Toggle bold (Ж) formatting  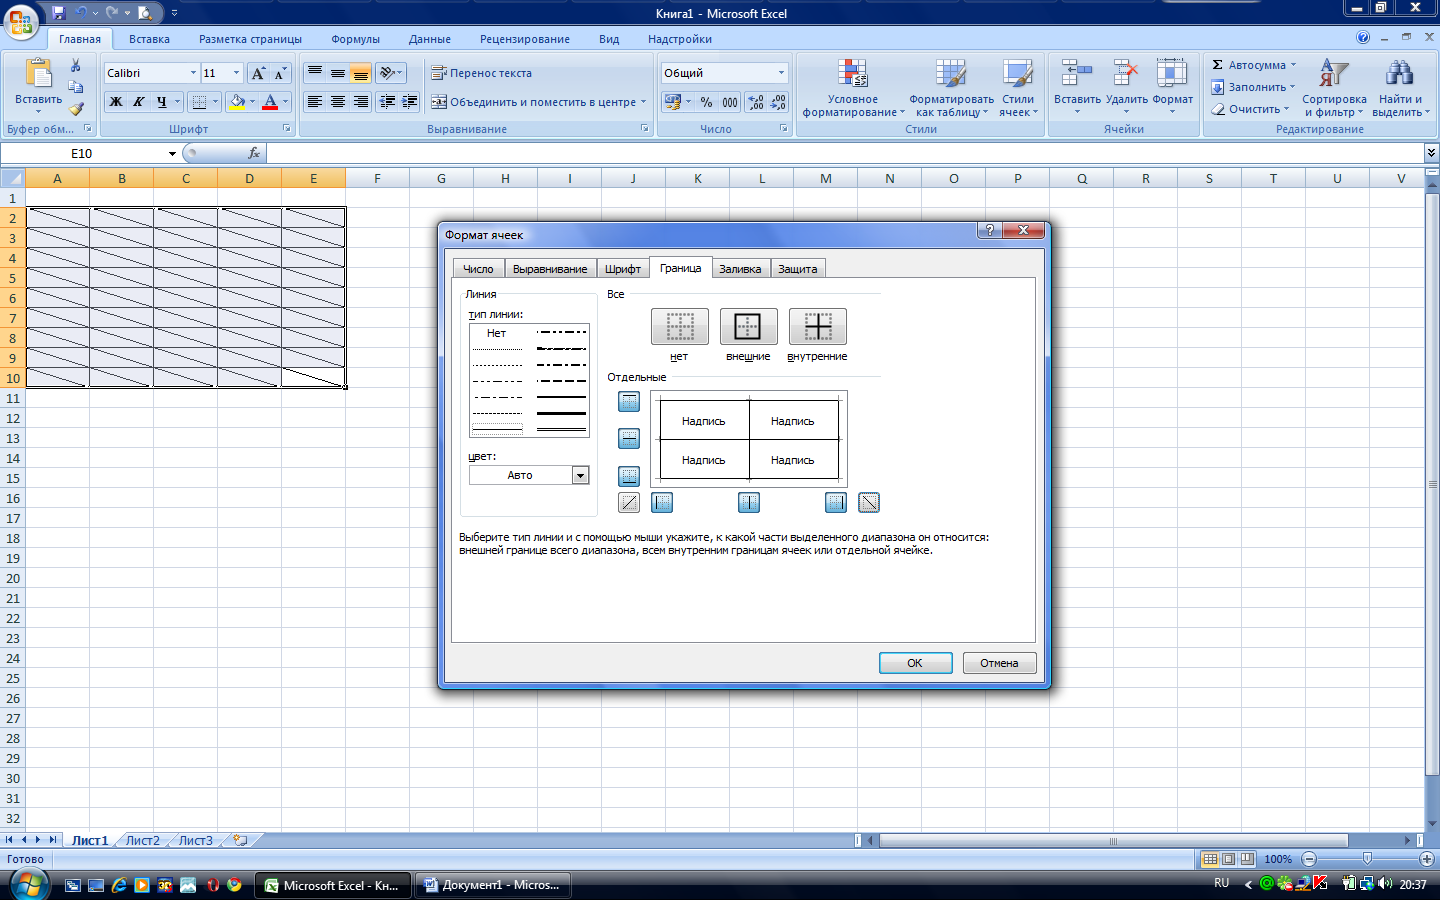(x=116, y=102)
